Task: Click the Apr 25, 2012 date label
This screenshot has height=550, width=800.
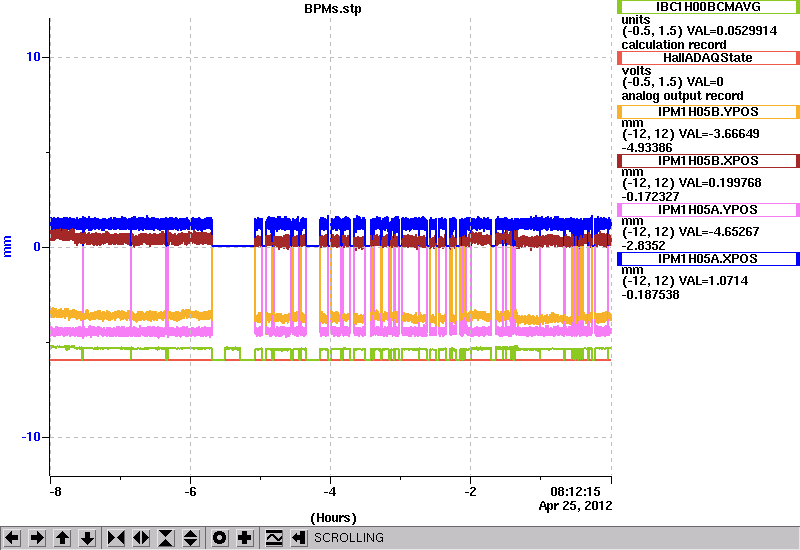Action: click(x=576, y=506)
